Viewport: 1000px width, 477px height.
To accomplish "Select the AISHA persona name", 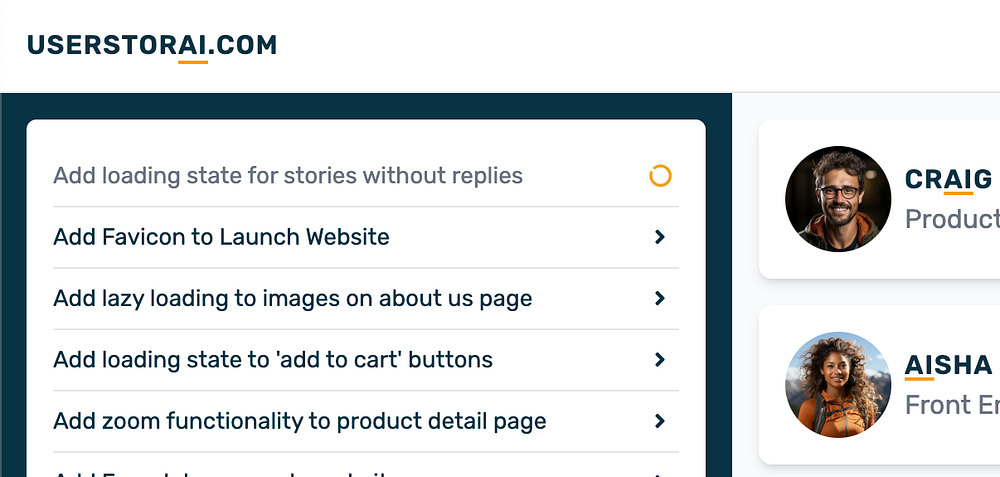I will coord(948,365).
